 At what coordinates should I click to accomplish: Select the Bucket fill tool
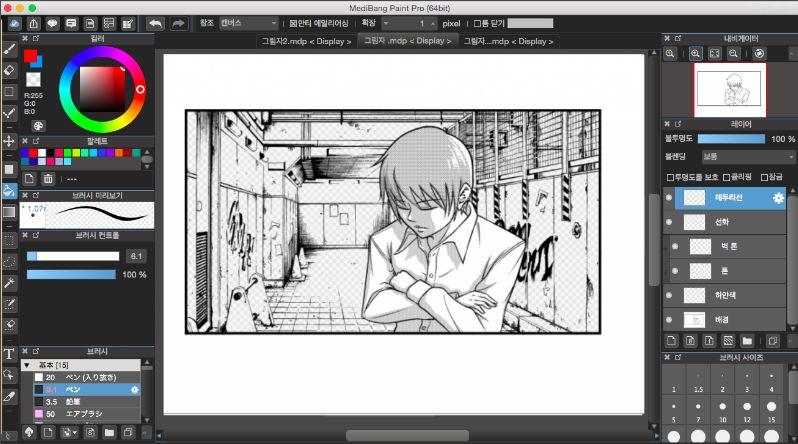point(9,191)
